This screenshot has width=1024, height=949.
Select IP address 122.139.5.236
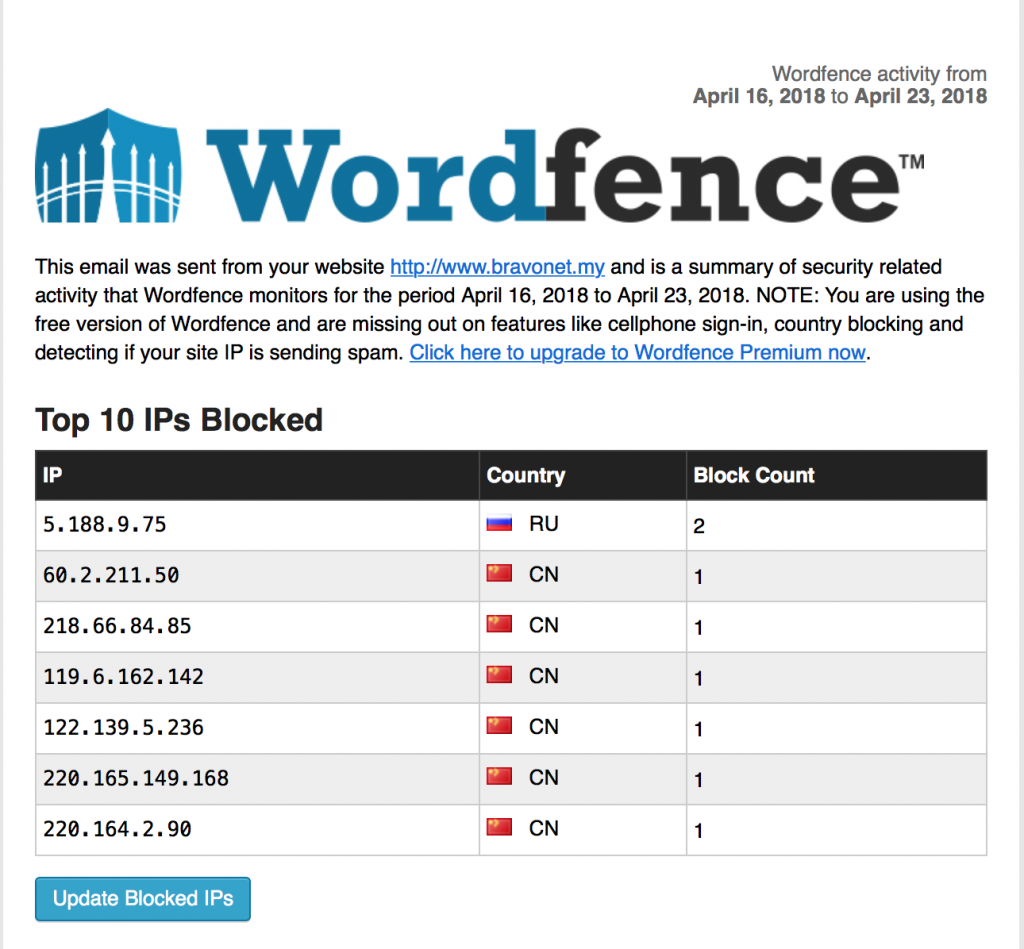pyautogui.click(x=123, y=728)
